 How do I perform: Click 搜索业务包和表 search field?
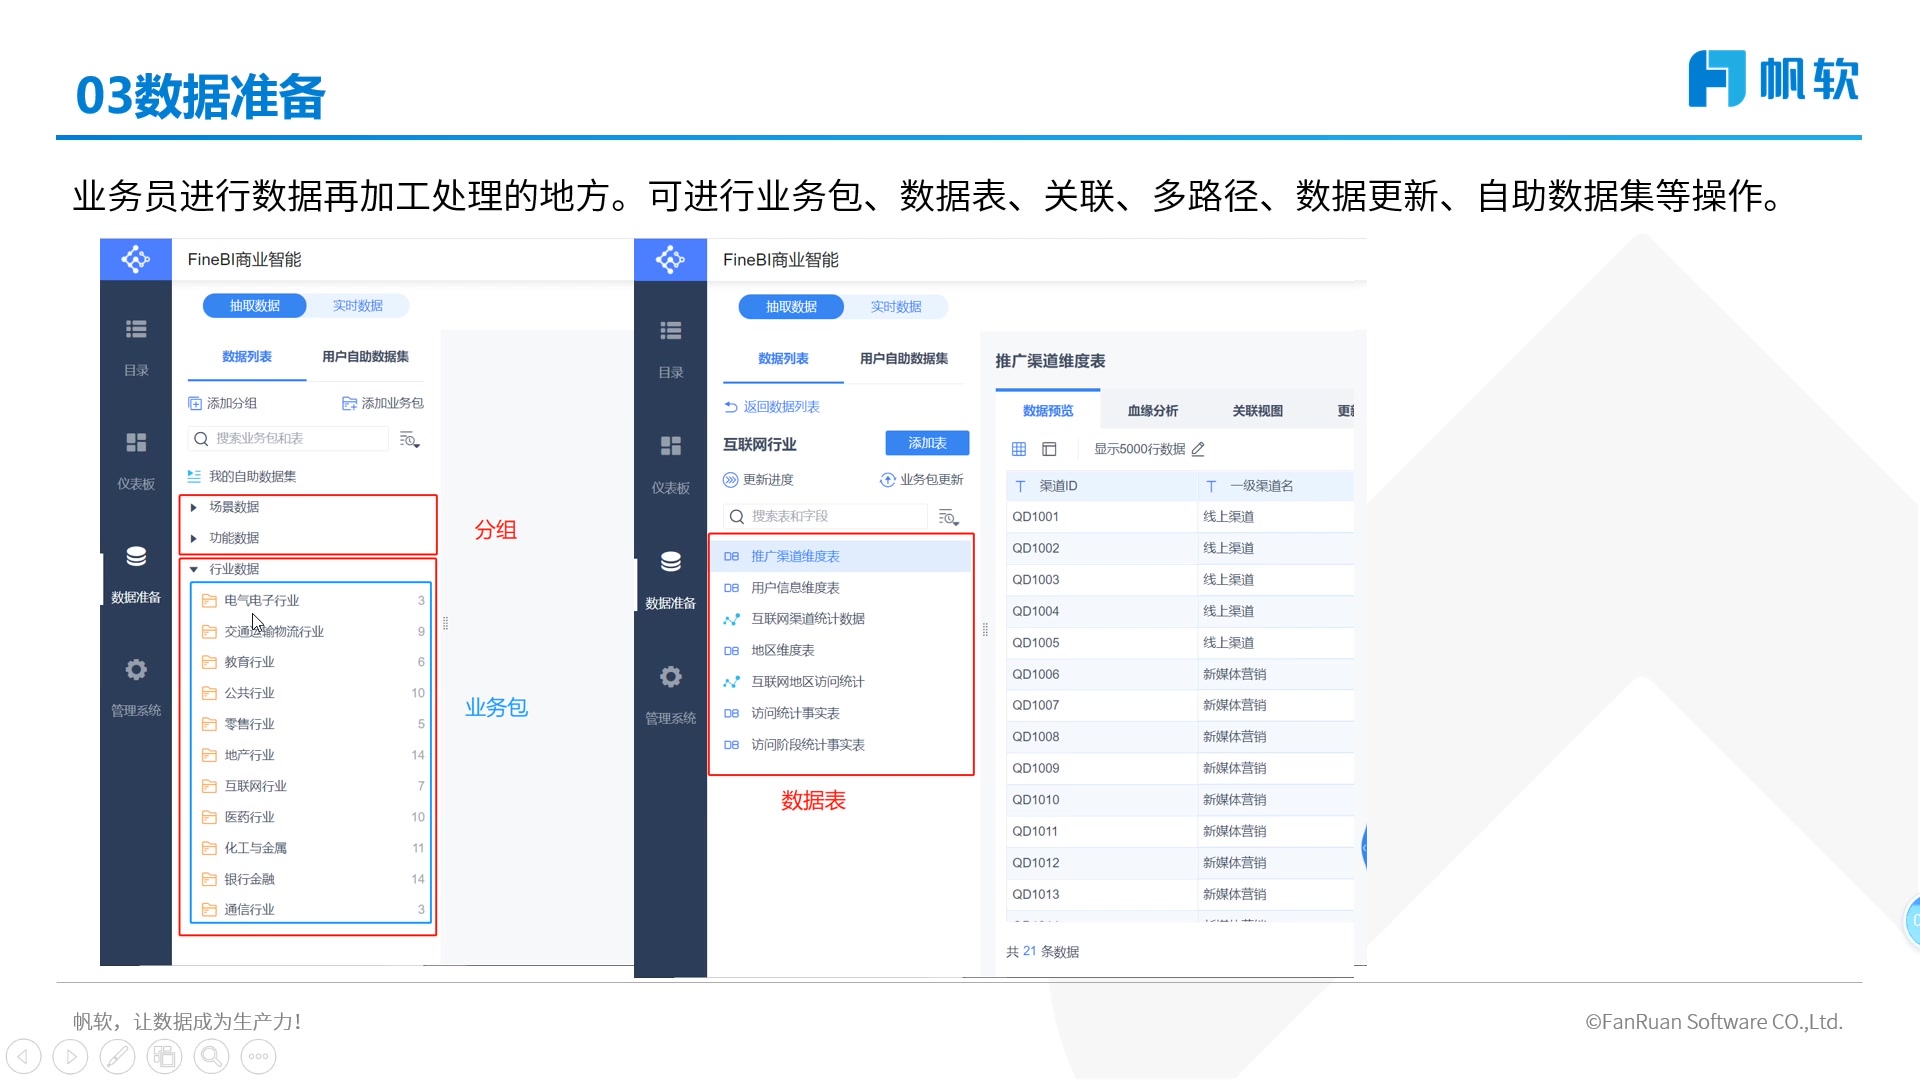(x=288, y=439)
